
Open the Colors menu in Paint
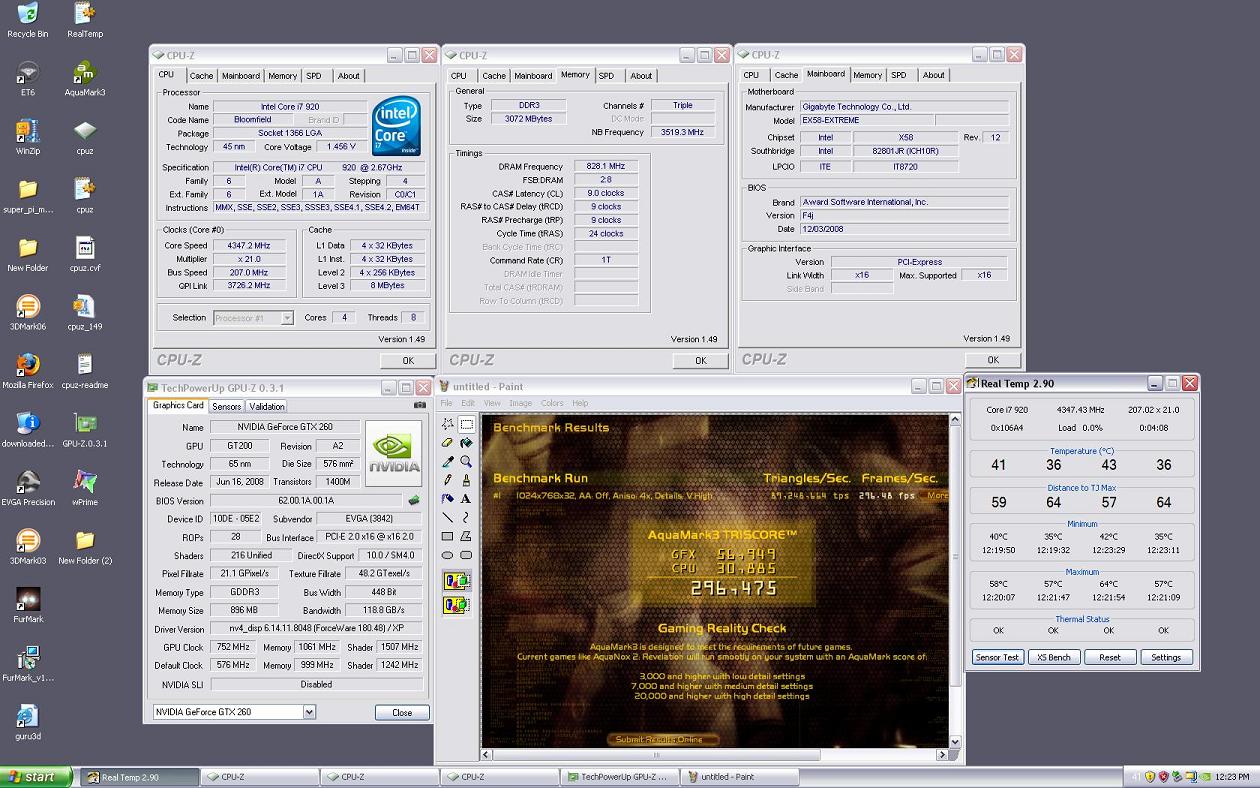[552, 403]
